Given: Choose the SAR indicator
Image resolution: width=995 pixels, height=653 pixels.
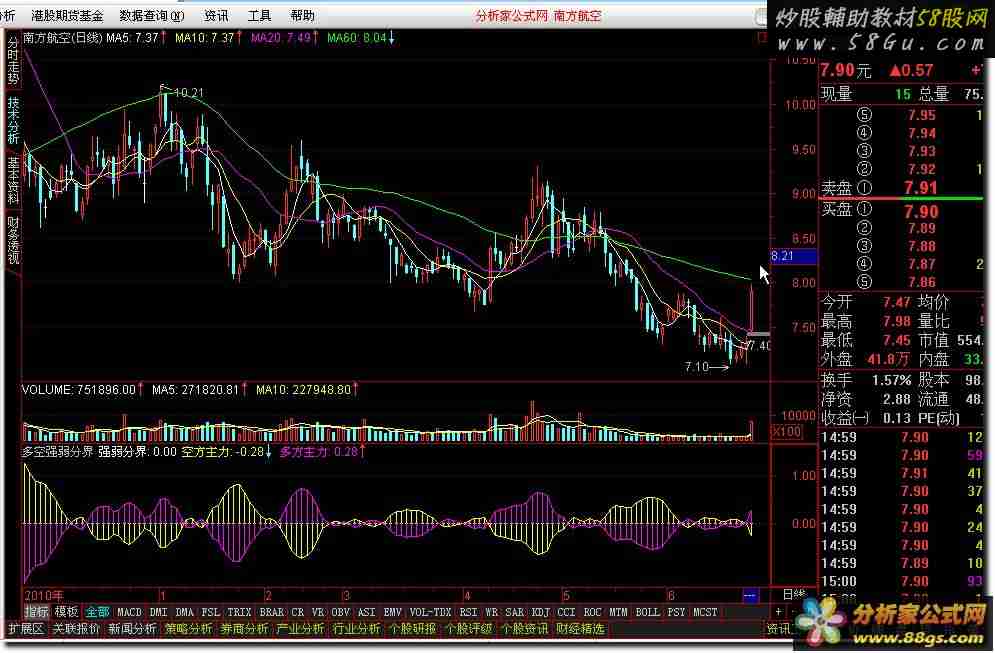Looking at the screenshot, I should tap(515, 612).
